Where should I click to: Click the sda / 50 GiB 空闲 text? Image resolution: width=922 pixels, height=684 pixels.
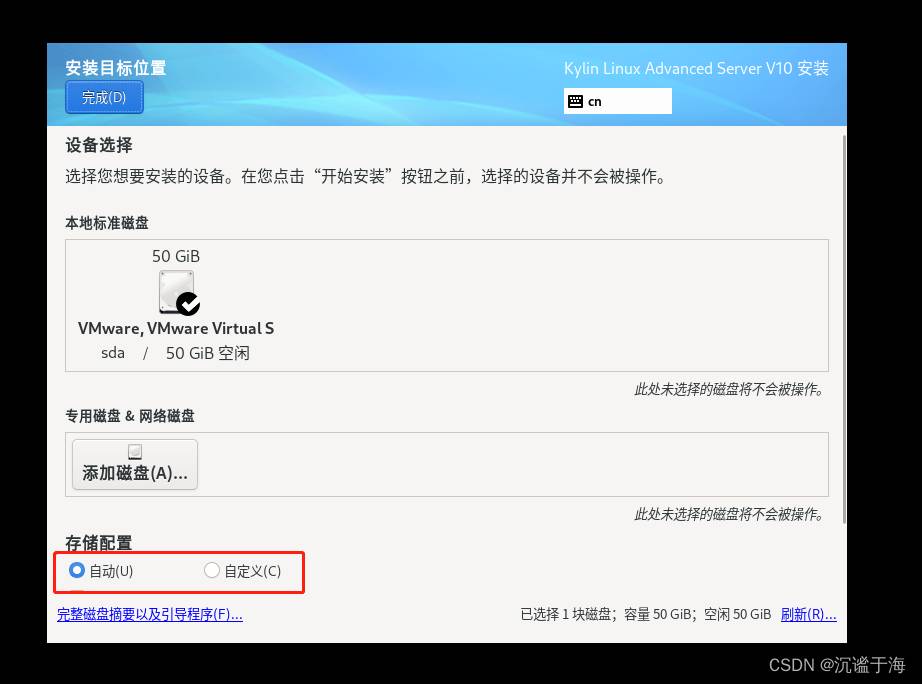click(176, 353)
